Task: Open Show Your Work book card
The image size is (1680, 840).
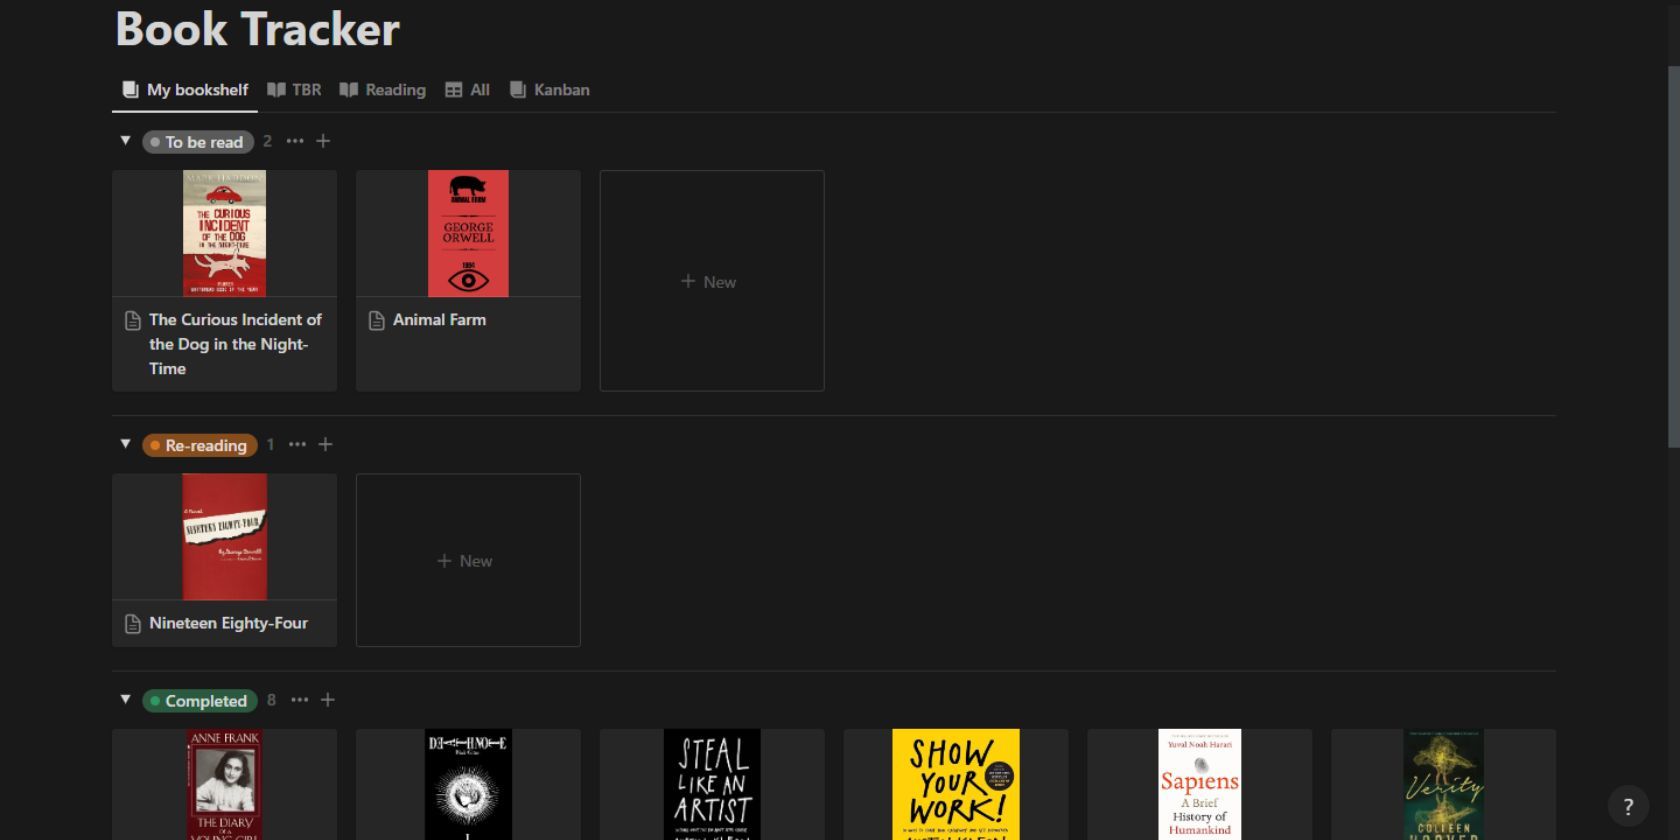Action: (956, 785)
